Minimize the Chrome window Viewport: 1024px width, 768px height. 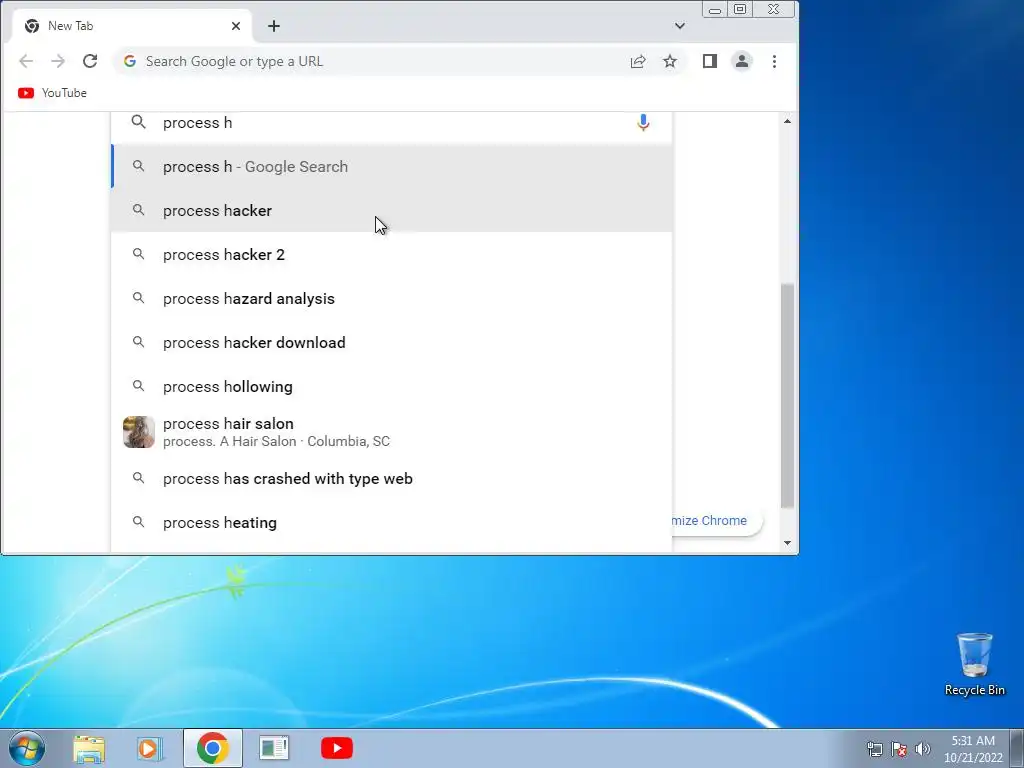click(x=715, y=9)
